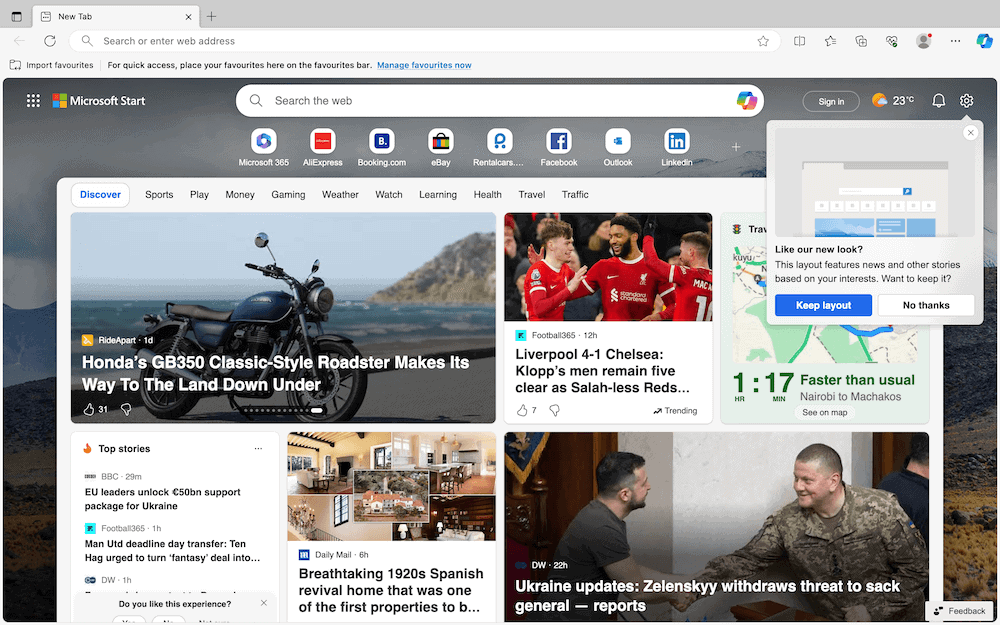Click Import favourites in favourites bar
The height and width of the screenshot is (625, 1000).
pos(52,65)
